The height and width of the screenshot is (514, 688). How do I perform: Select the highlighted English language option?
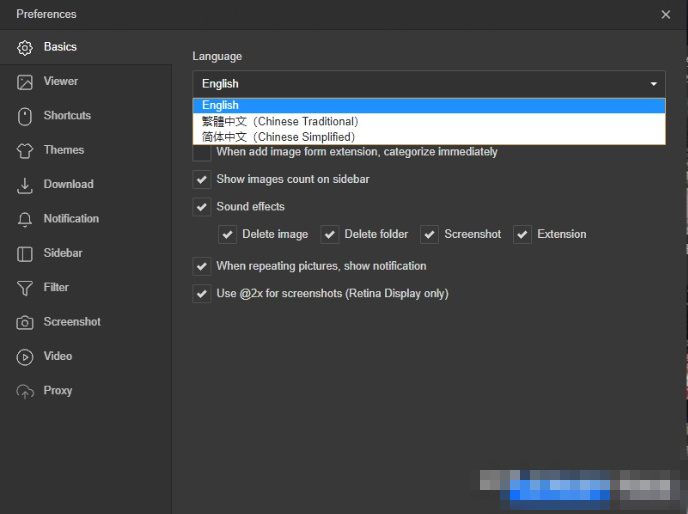coord(220,105)
